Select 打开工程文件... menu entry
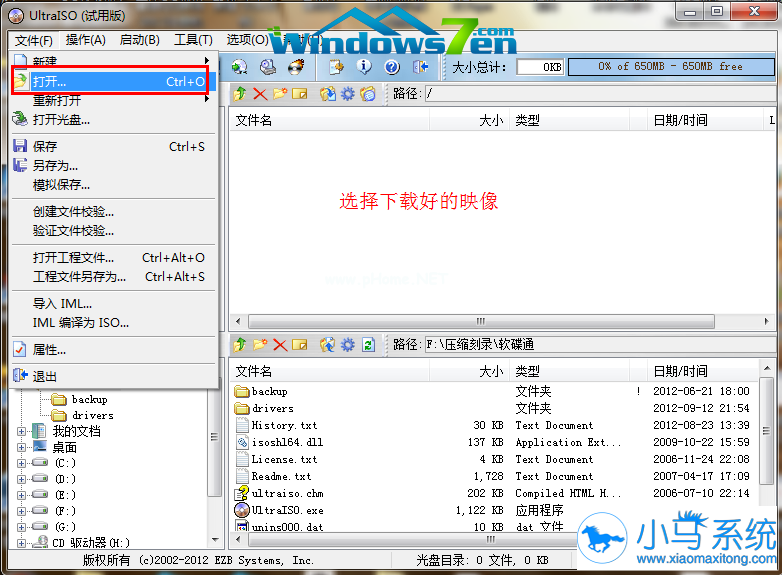Image resolution: width=782 pixels, height=575 pixels. (113, 258)
